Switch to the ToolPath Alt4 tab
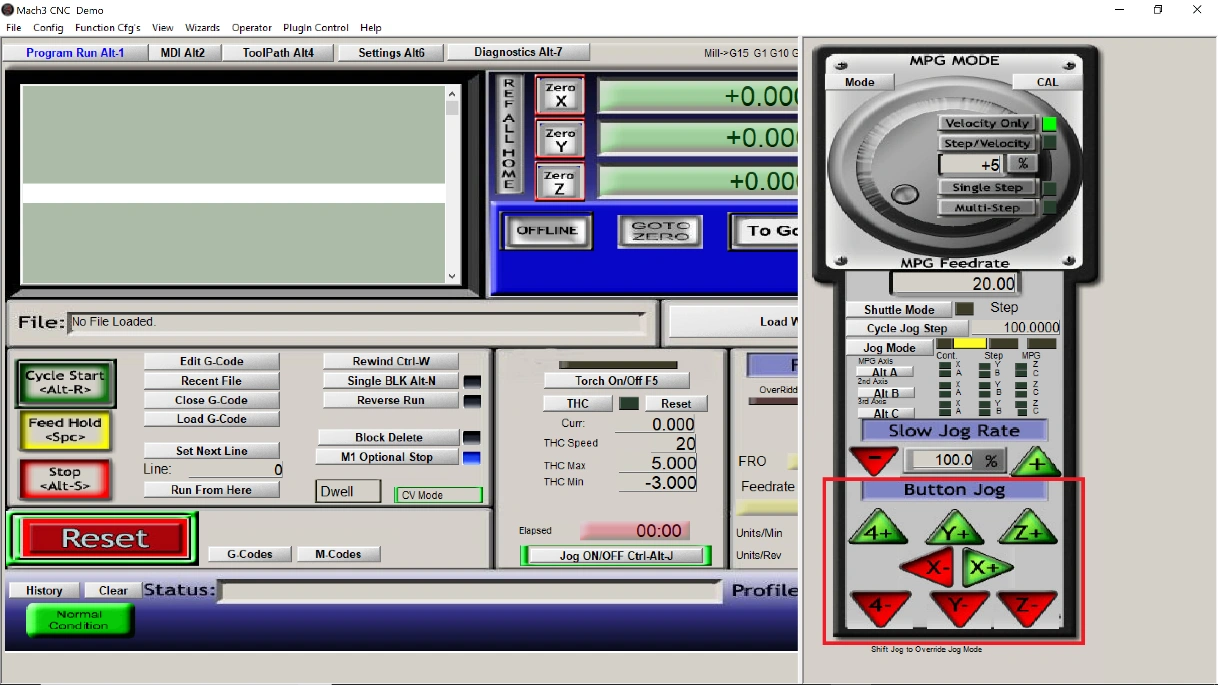Viewport: 1218px width, 685px height. click(x=278, y=52)
